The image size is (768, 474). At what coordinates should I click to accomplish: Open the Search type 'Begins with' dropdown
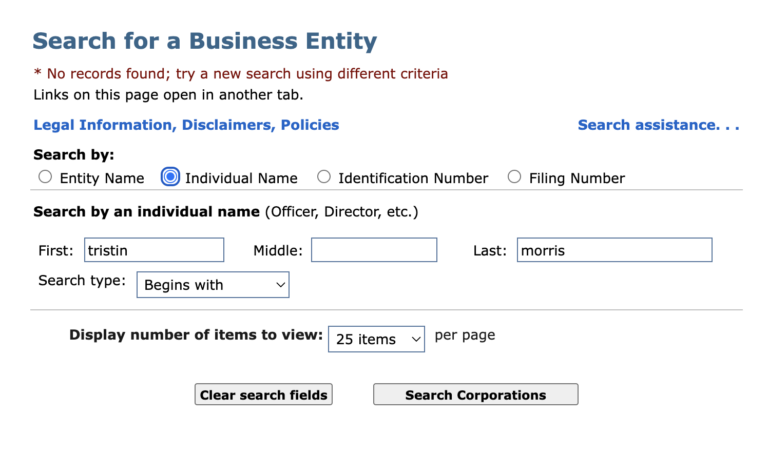[x=213, y=285]
